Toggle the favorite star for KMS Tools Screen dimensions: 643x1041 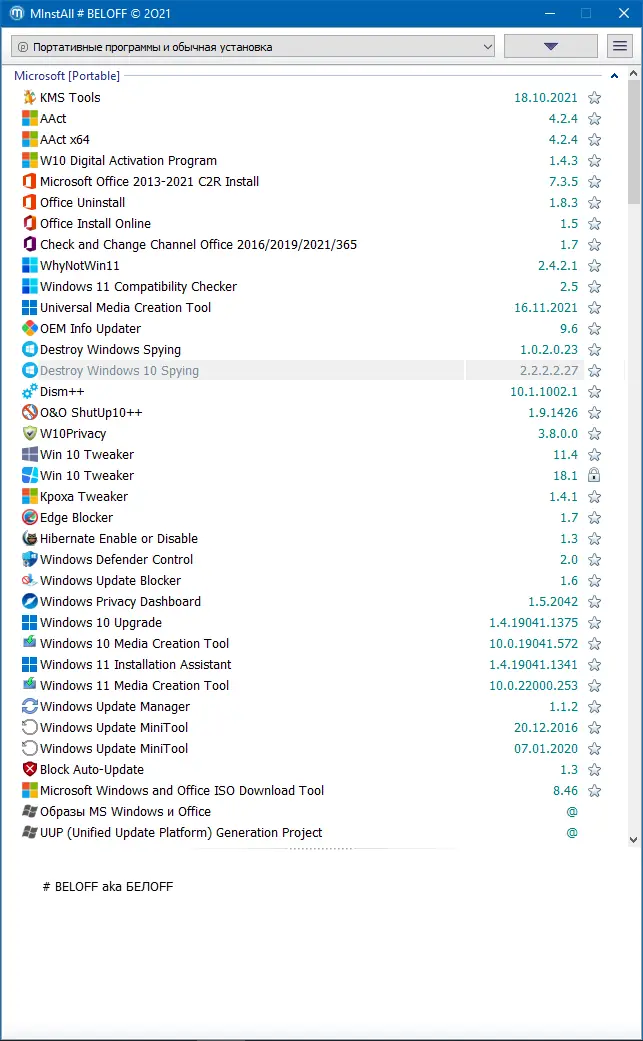coord(595,98)
